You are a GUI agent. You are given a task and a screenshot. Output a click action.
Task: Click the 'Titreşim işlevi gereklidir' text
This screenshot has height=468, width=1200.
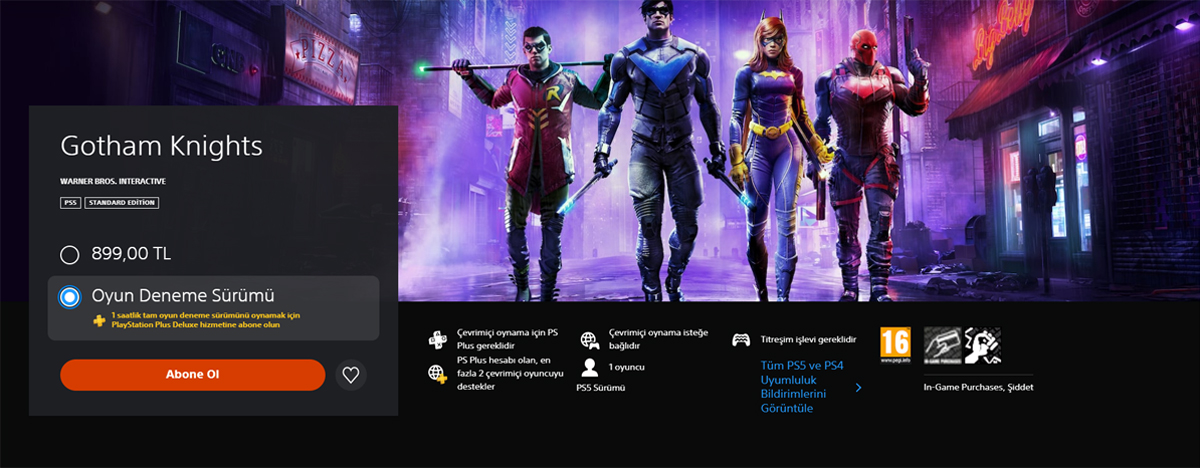point(808,339)
